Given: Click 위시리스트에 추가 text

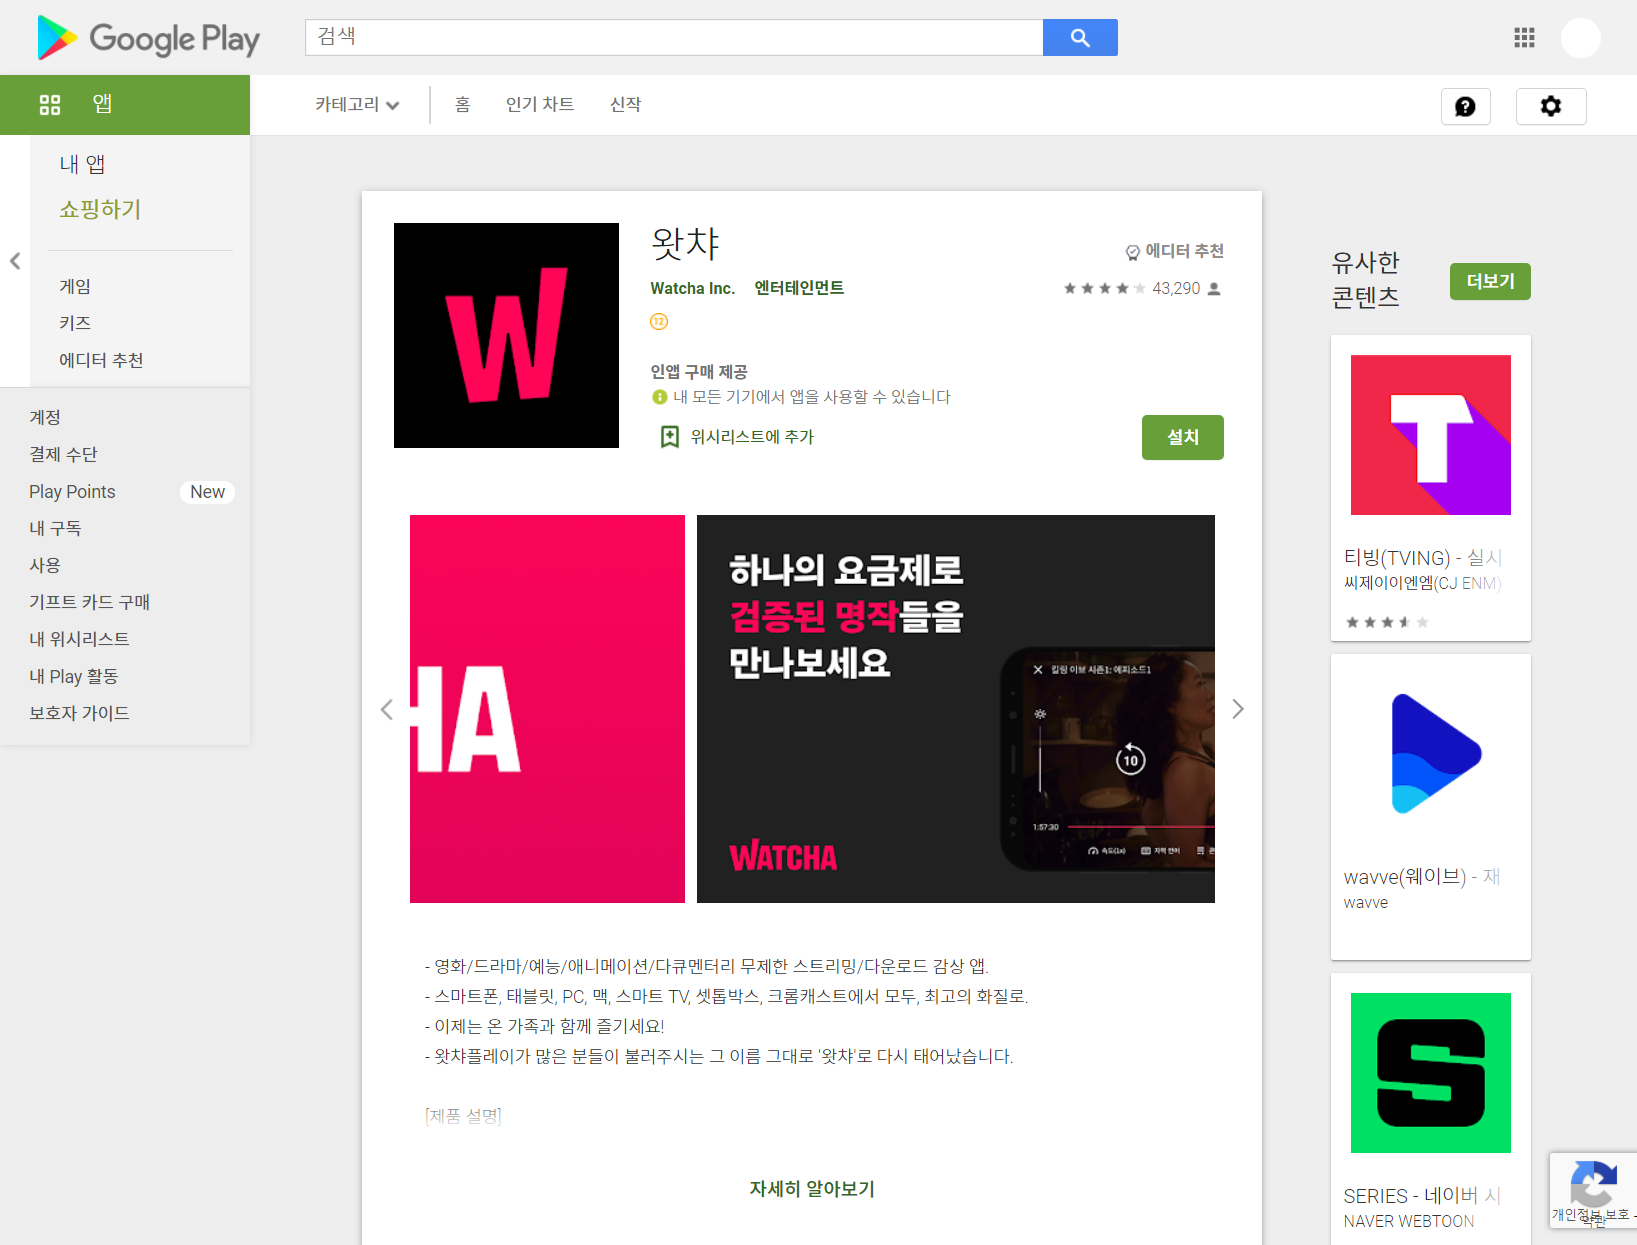Looking at the screenshot, I should [752, 437].
